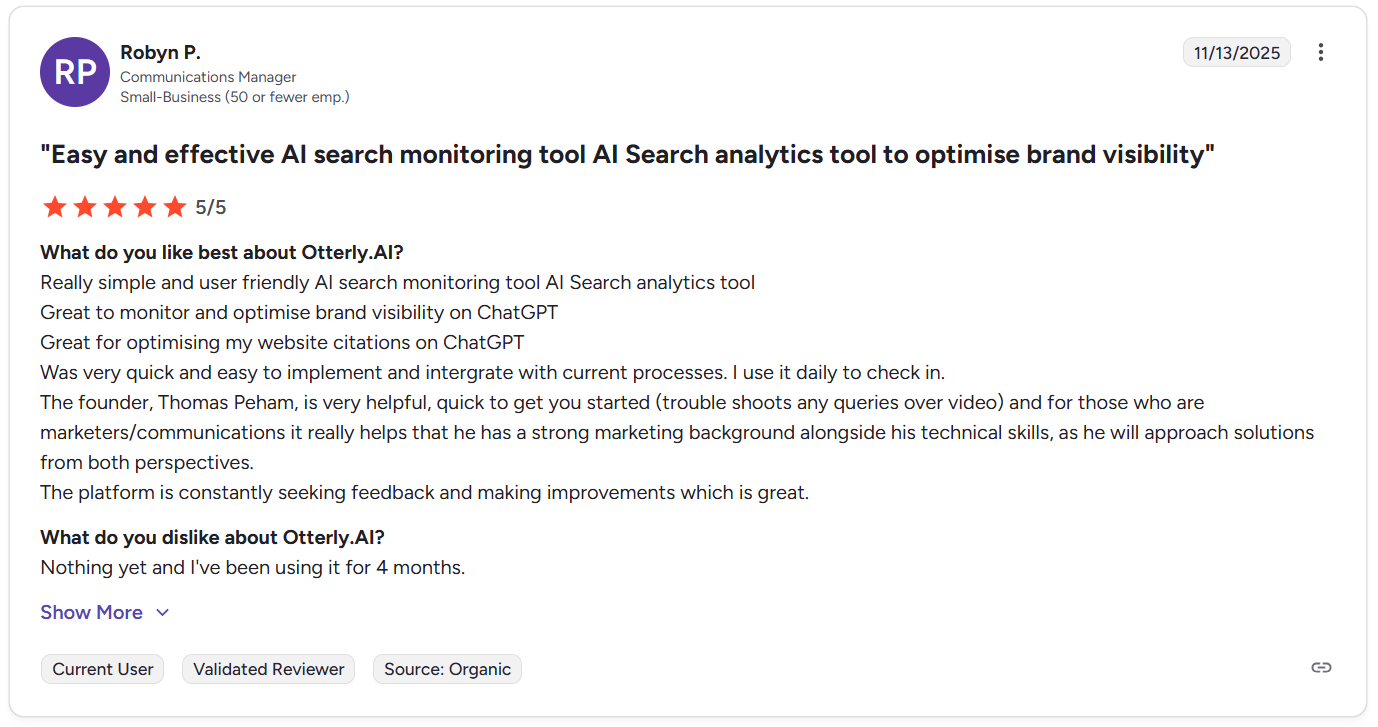Image resolution: width=1378 pixels, height=727 pixels.
Task: Click the second rating star
Action: click(x=85, y=207)
